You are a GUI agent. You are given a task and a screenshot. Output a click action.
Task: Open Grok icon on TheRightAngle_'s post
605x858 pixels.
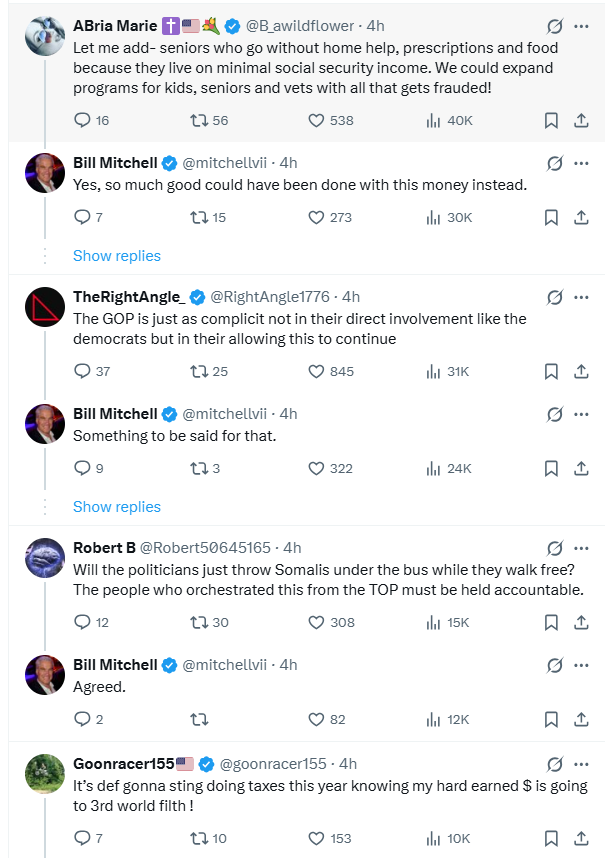[554, 297]
